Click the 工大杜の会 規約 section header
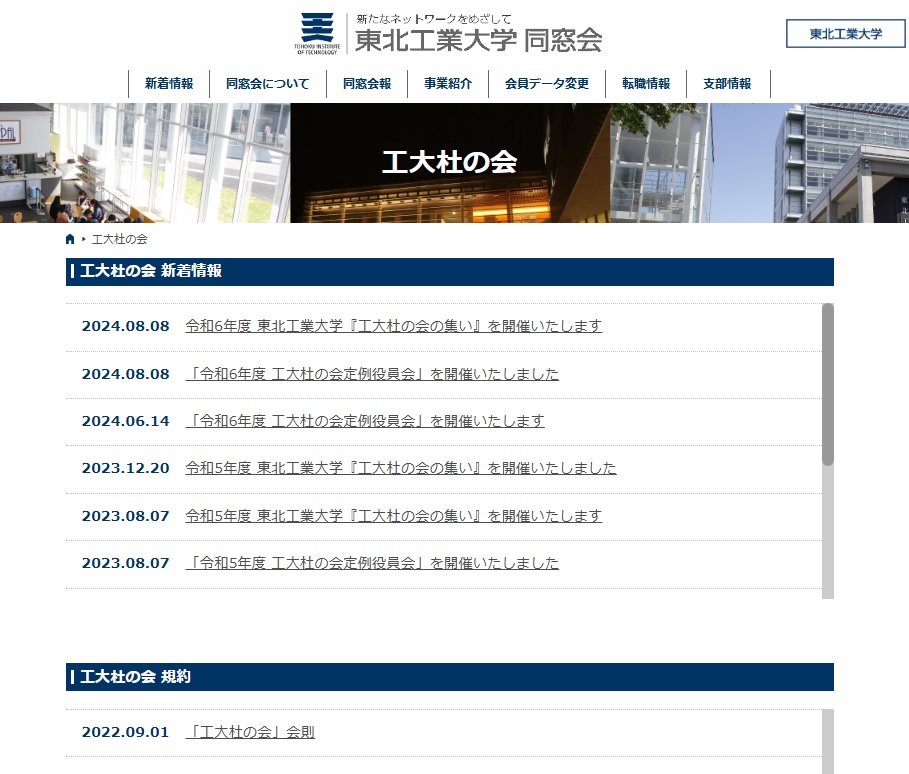This screenshot has height=774, width=909. tap(450, 677)
